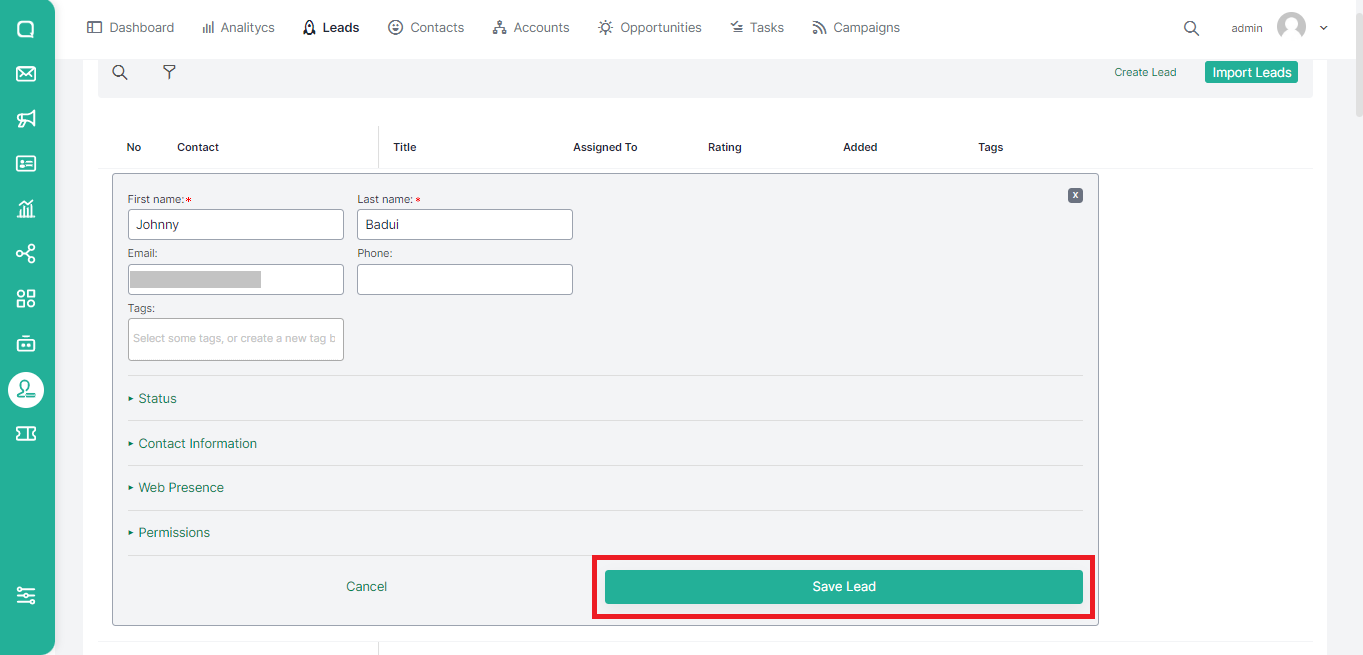Click the Import Leads button
The height and width of the screenshot is (655, 1363).
pos(1251,72)
